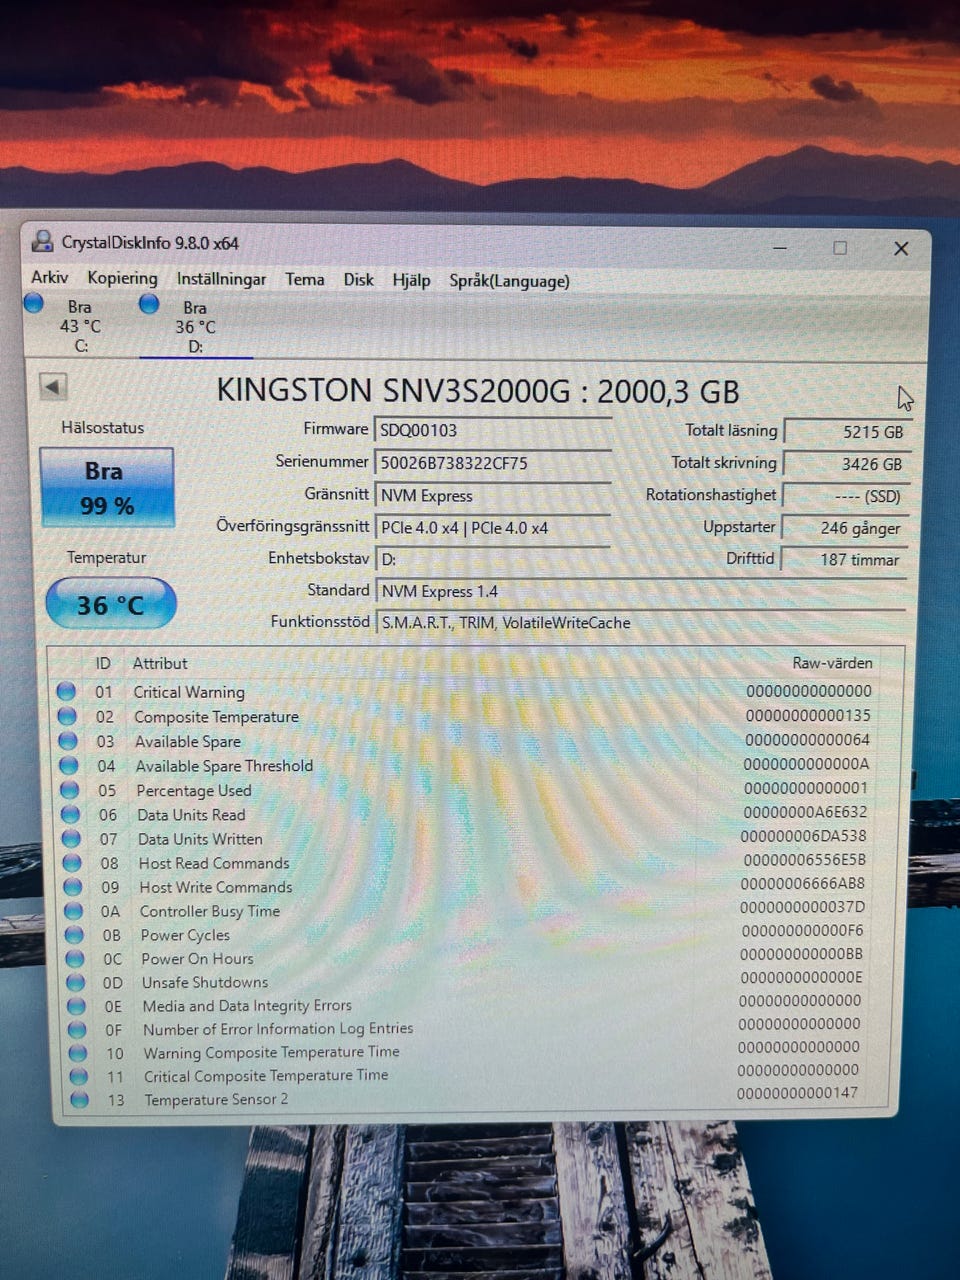Viewport: 960px width, 1280px height.
Task: Click the CrystalDiskInfo app icon in title bar
Action: [42, 242]
